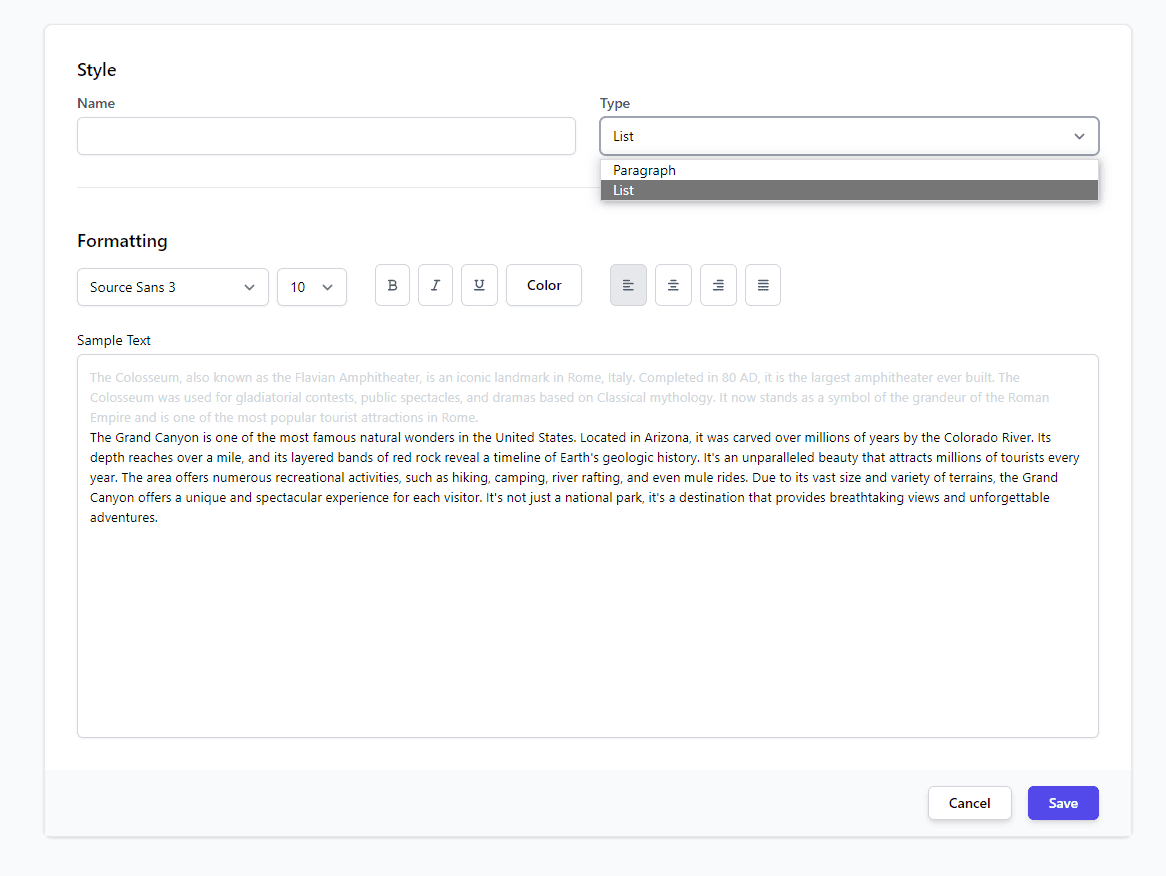The height and width of the screenshot is (876, 1166).
Task: Toggle underline formatting button
Action: (x=479, y=286)
